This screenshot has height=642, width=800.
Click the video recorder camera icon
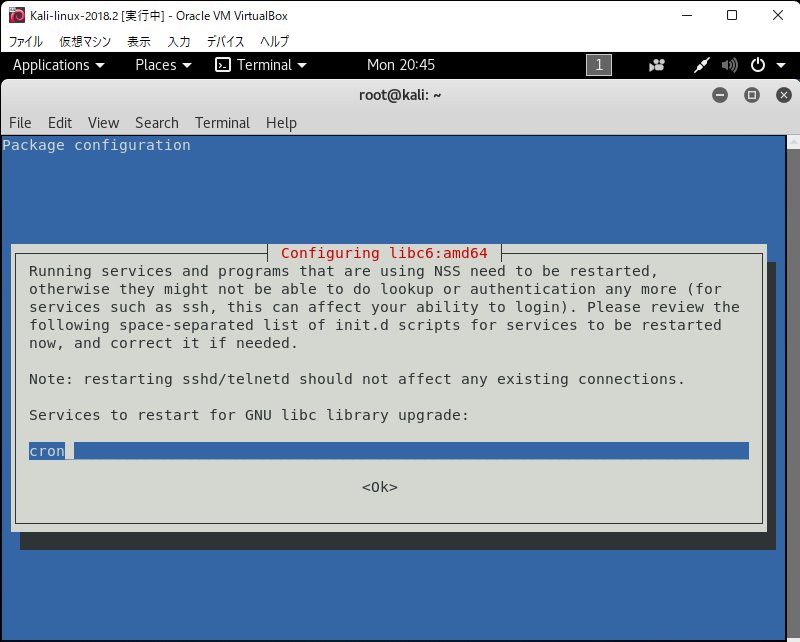pyautogui.click(x=657, y=65)
